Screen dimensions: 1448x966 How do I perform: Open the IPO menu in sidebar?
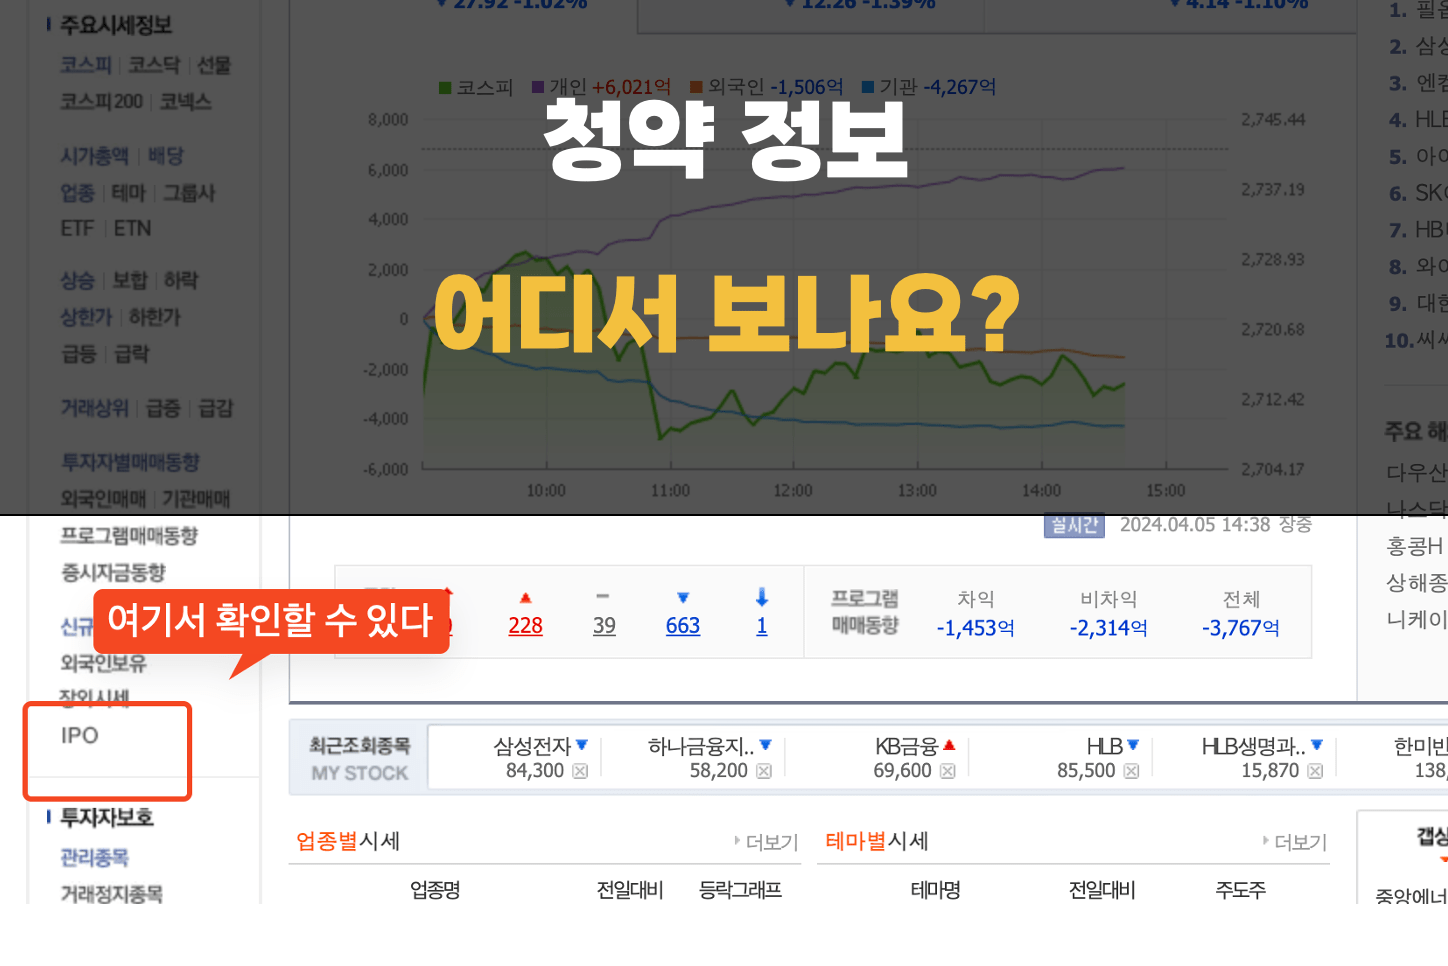(x=80, y=736)
